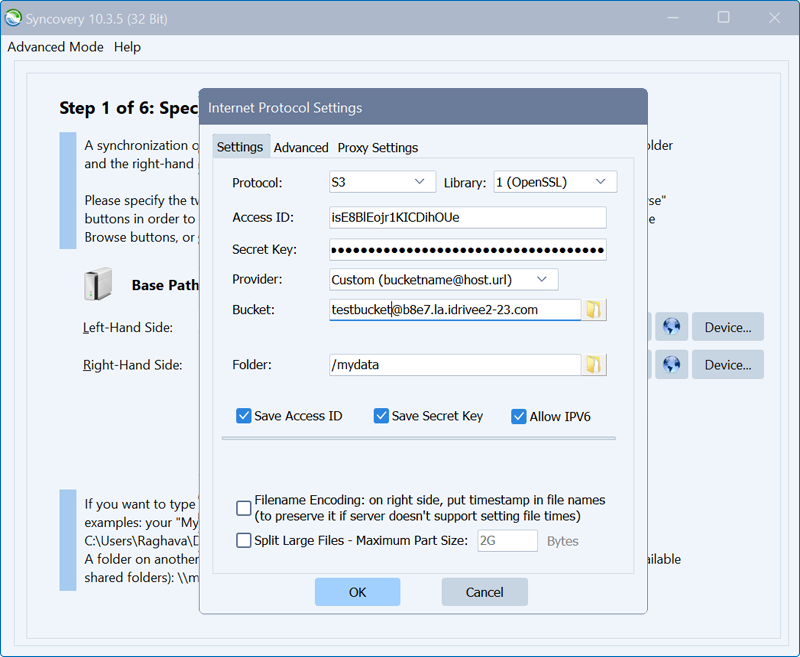Viewport: 800px width, 657px height.
Task: Click the Base Path heading
Action: pyautogui.click(x=165, y=285)
